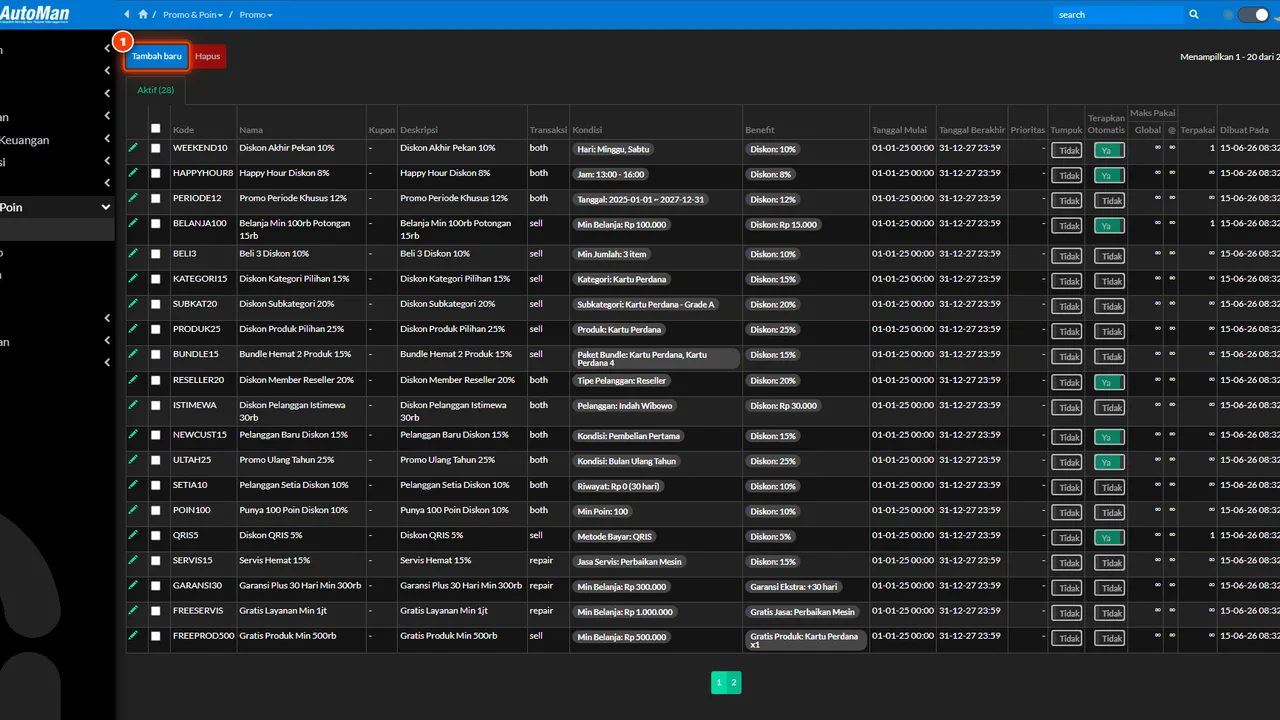Check the BUNDLE15 row checkbox
The height and width of the screenshot is (720, 1280).
point(155,354)
